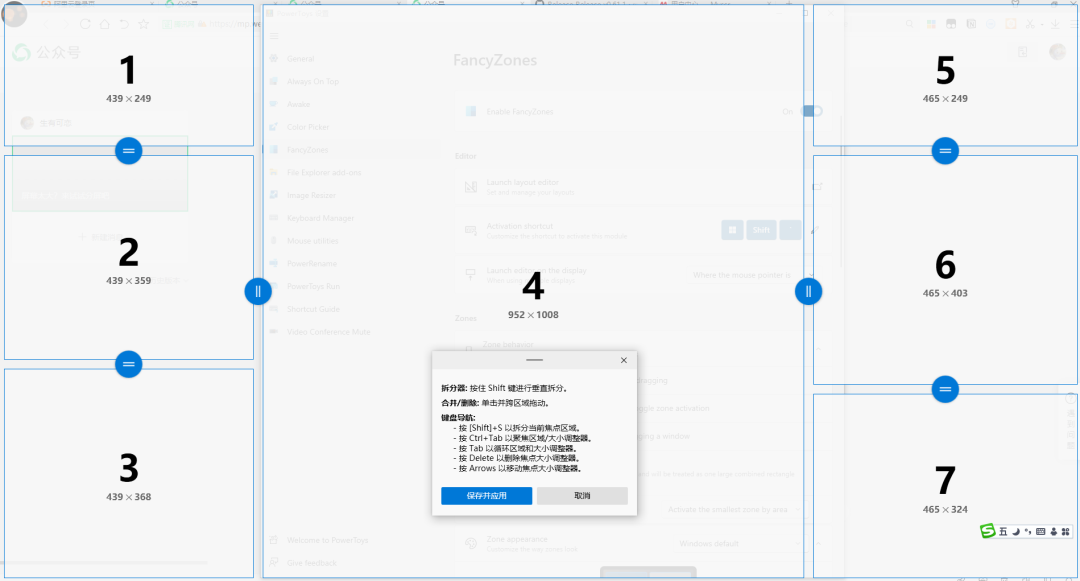Open PowerRename in PowerToys sidebar
1080x581 pixels.
point(311,264)
